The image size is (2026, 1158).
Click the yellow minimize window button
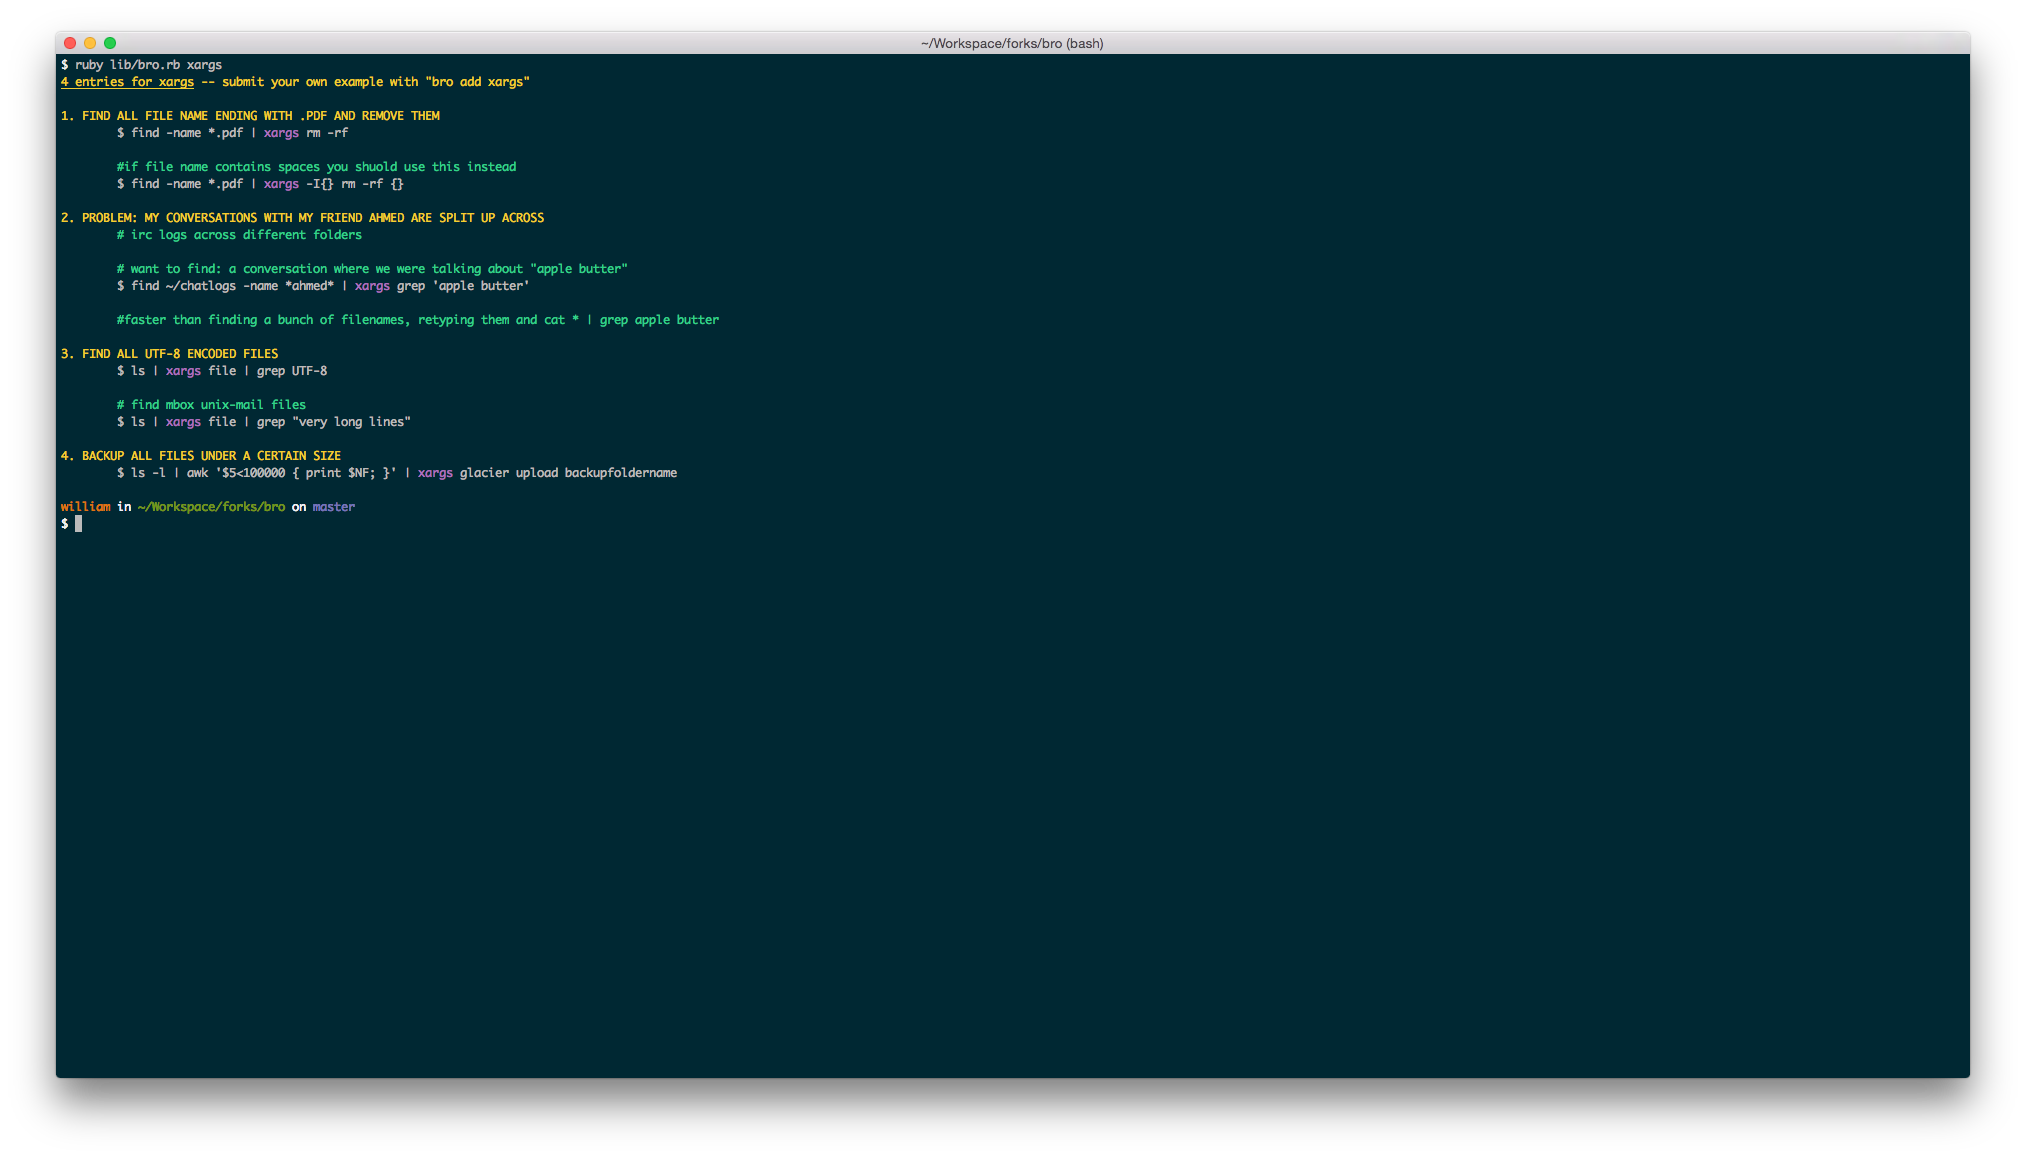coord(90,43)
